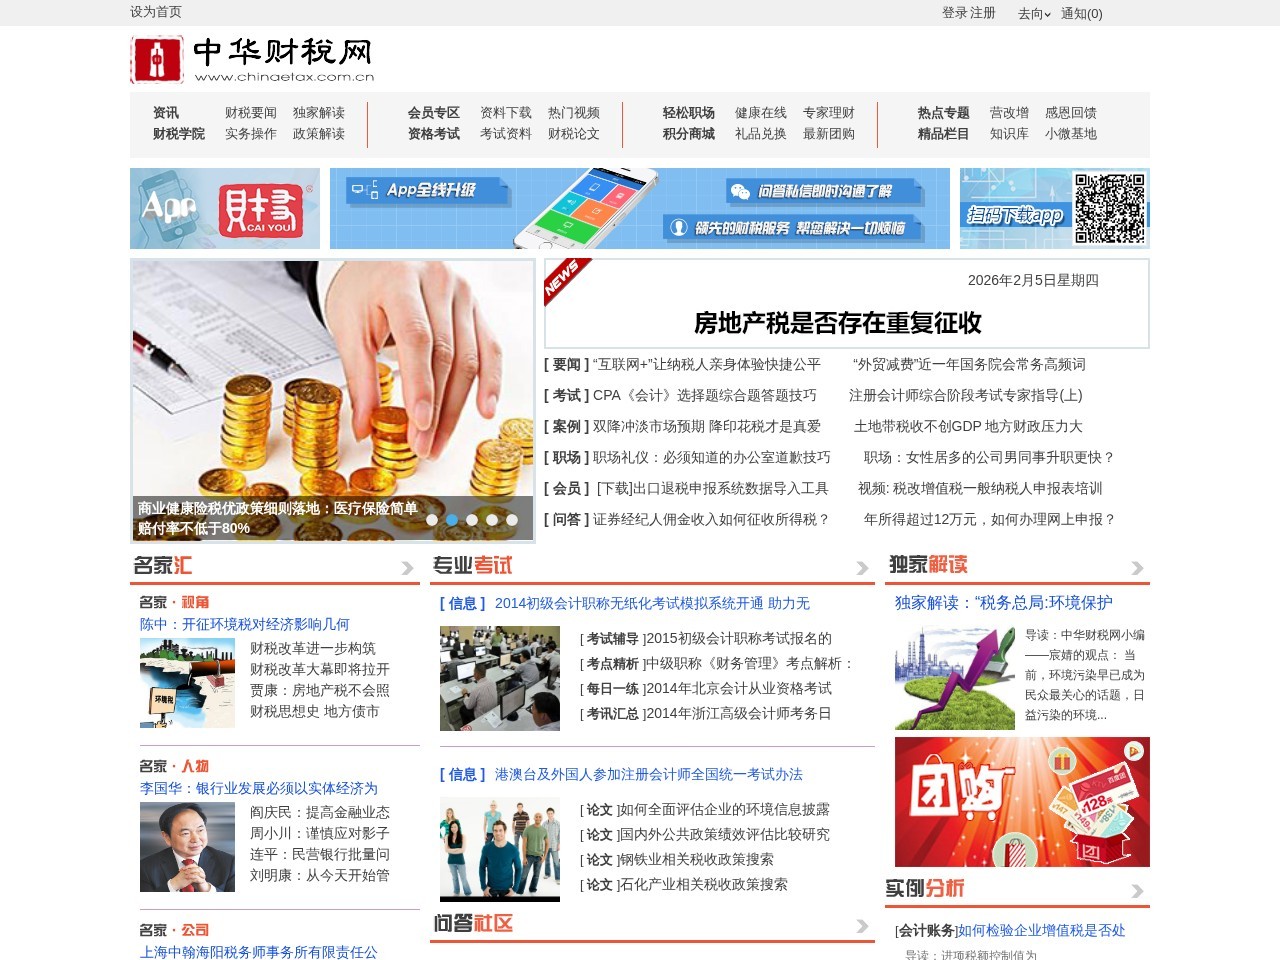Open the 注册 link
Screen dimensions: 1280x960
coord(983,13)
